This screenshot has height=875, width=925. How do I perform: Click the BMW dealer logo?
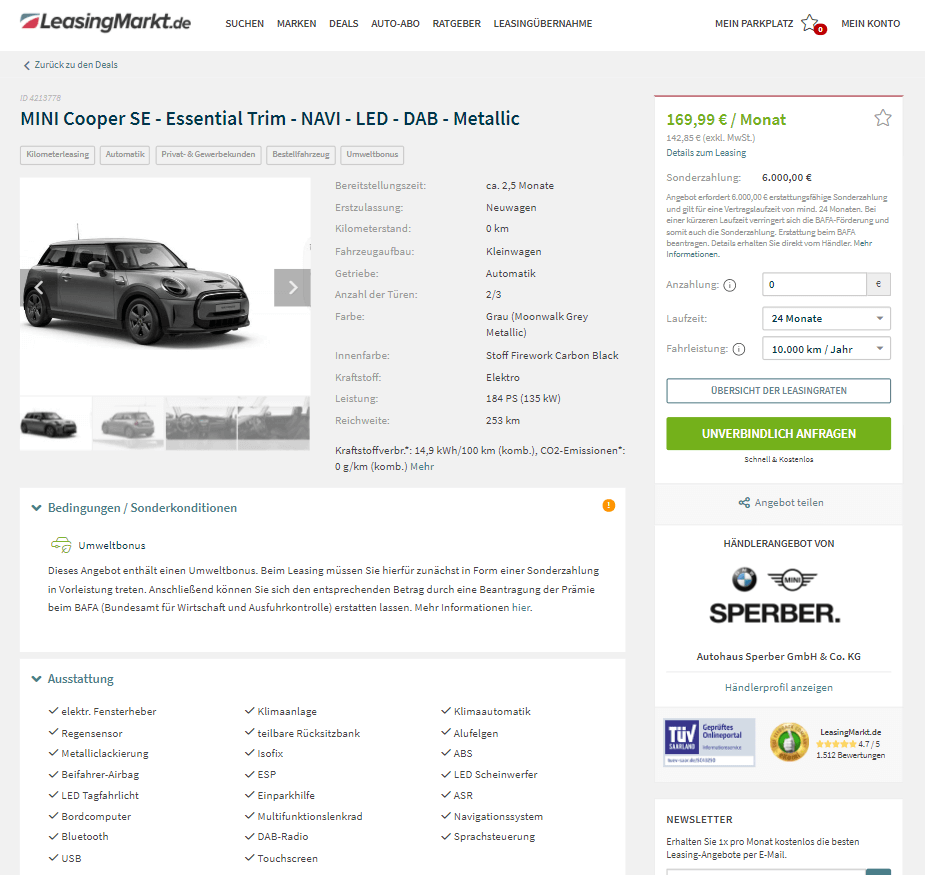point(744,579)
